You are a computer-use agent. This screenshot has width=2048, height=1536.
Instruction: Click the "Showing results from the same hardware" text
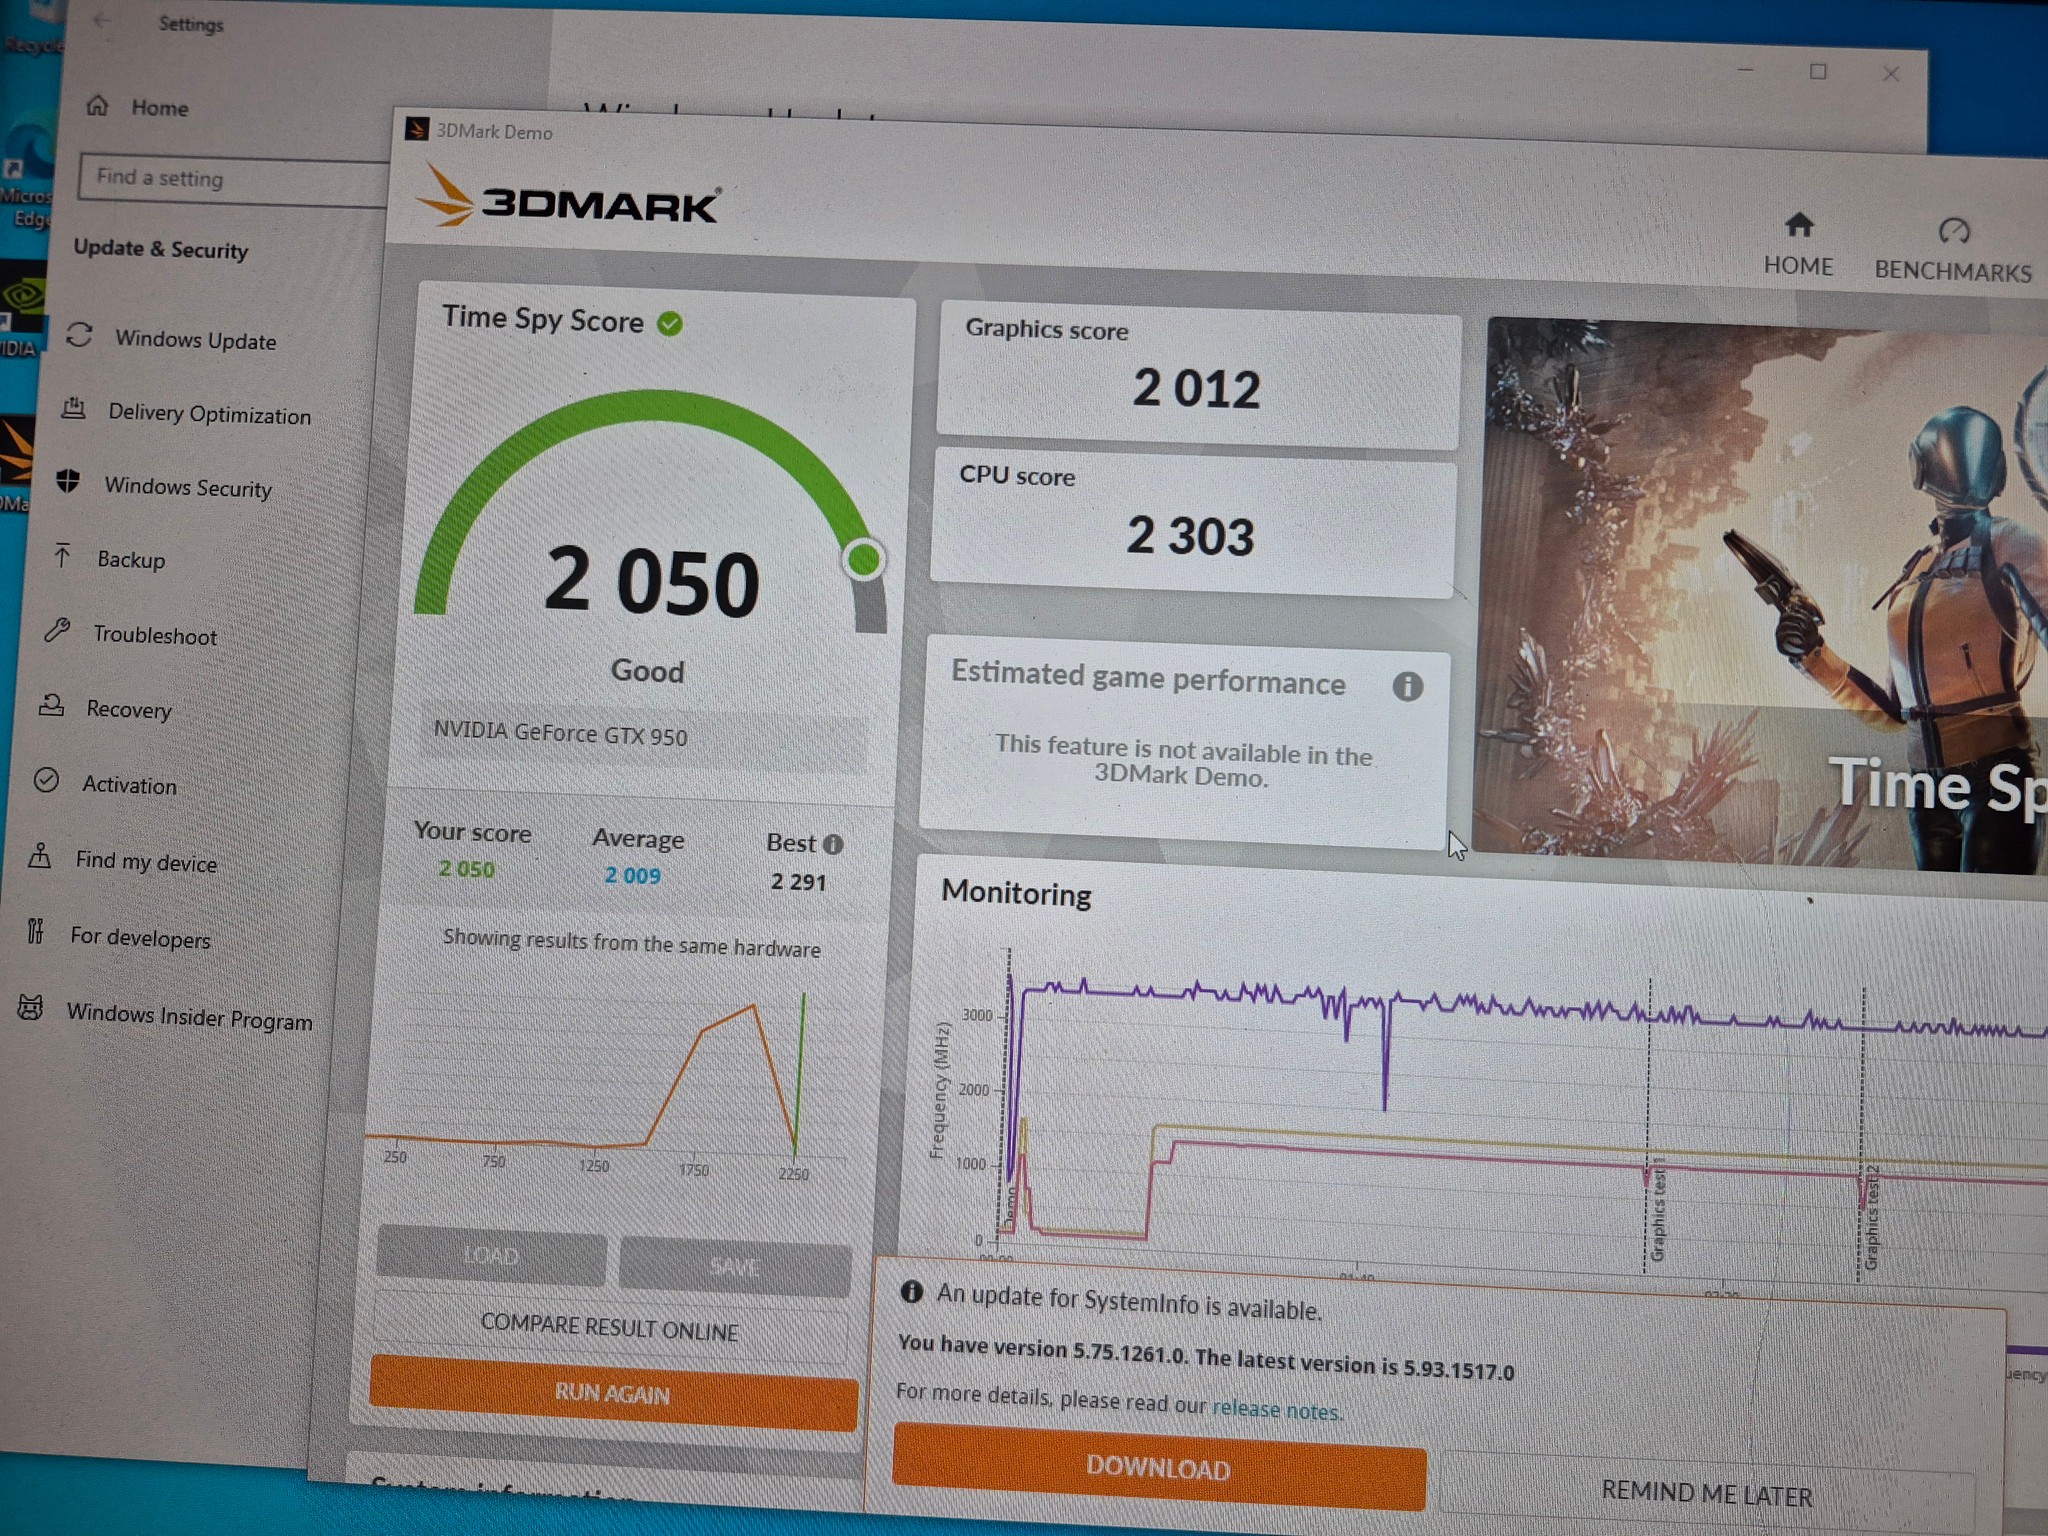pos(631,943)
